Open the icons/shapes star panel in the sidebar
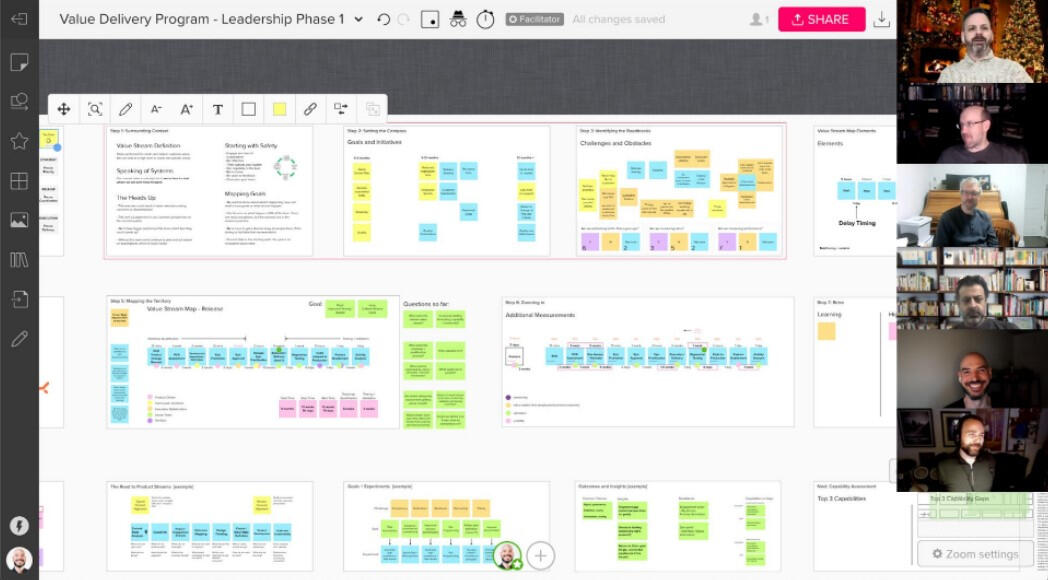This screenshot has width=1048, height=580. click(19, 140)
